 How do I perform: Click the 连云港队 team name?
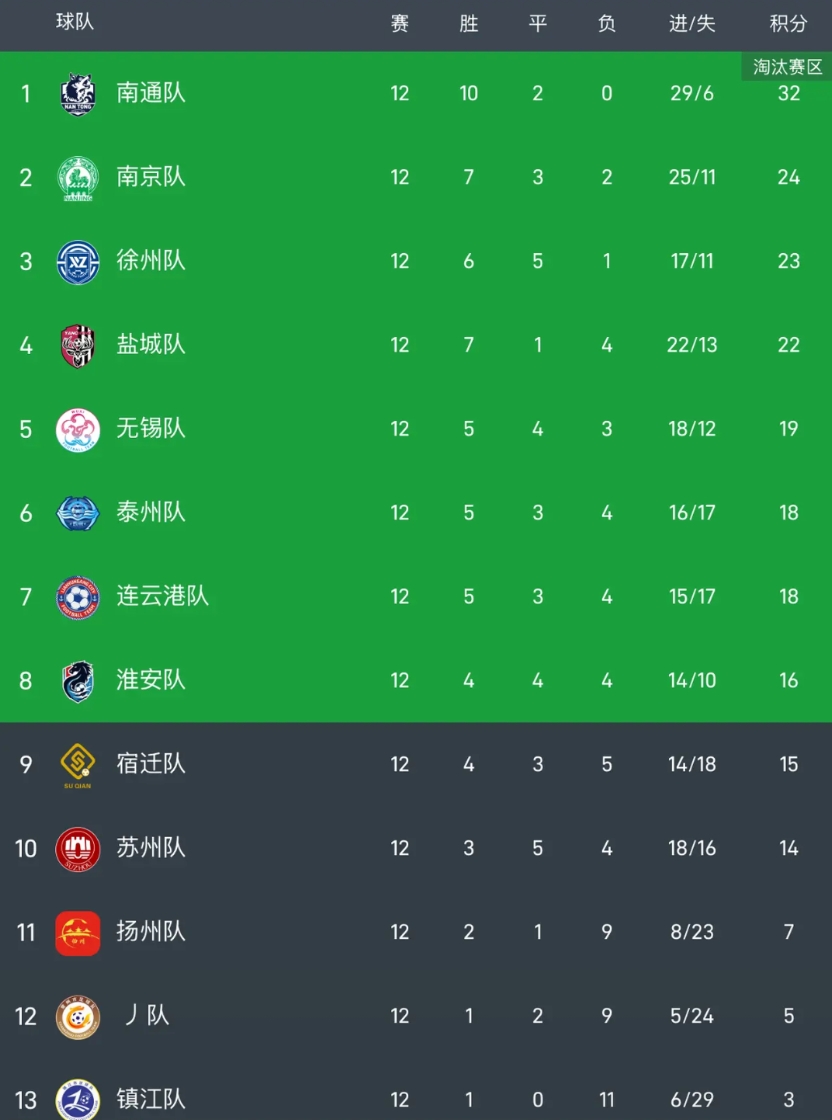[162, 596]
